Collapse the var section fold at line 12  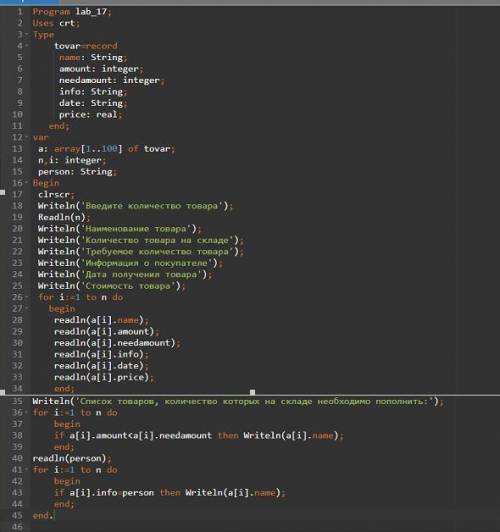[27, 137]
